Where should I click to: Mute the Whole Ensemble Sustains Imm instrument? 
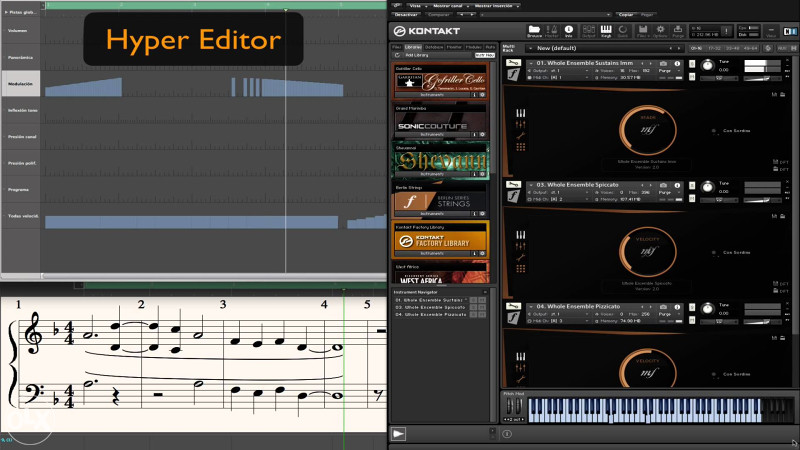click(692, 77)
